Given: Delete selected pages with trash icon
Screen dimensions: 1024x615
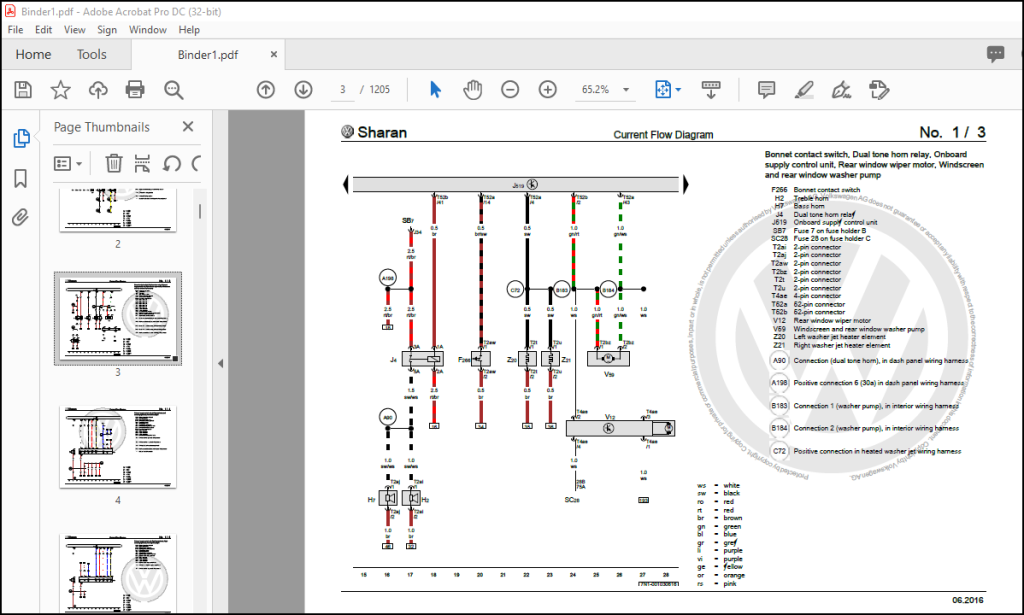Looking at the screenshot, I should tap(114, 163).
